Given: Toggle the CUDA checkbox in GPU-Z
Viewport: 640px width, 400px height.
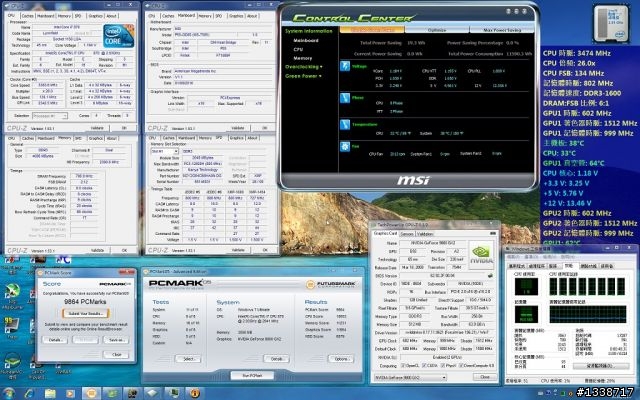Looking at the screenshot, I should point(424,366).
